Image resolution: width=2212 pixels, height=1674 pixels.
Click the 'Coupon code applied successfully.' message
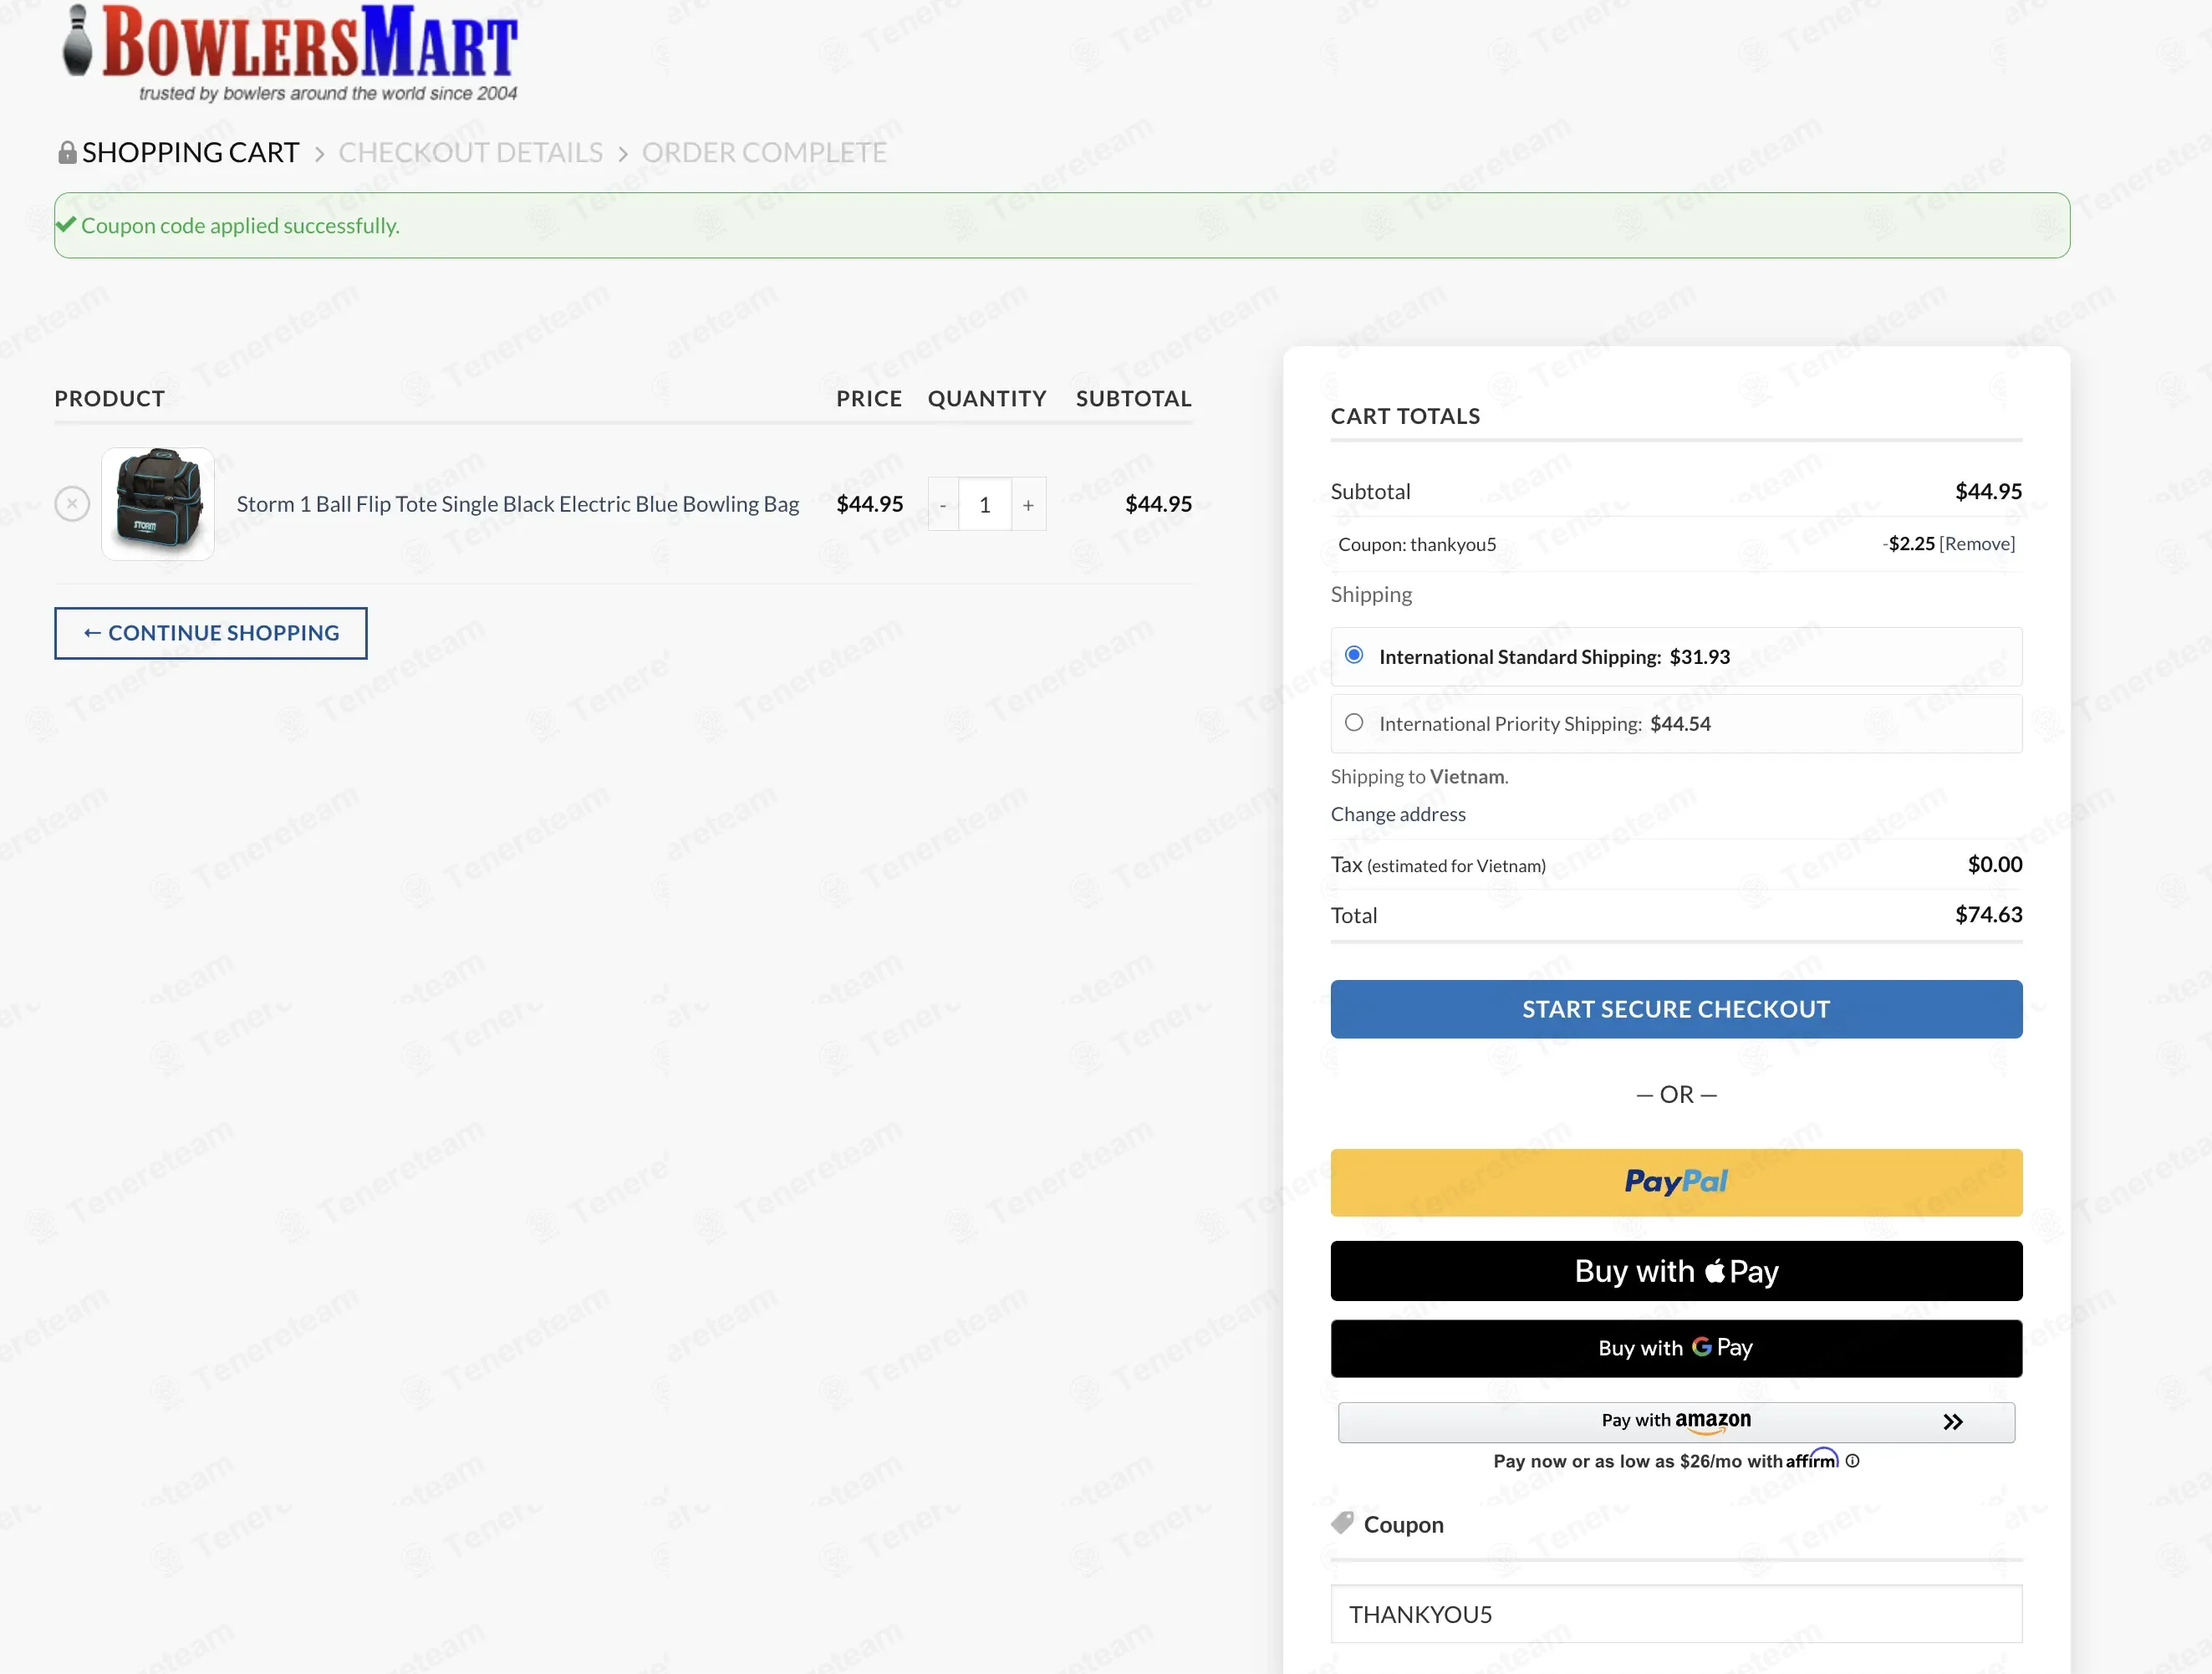pyautogui.click(x=240, y=226)
